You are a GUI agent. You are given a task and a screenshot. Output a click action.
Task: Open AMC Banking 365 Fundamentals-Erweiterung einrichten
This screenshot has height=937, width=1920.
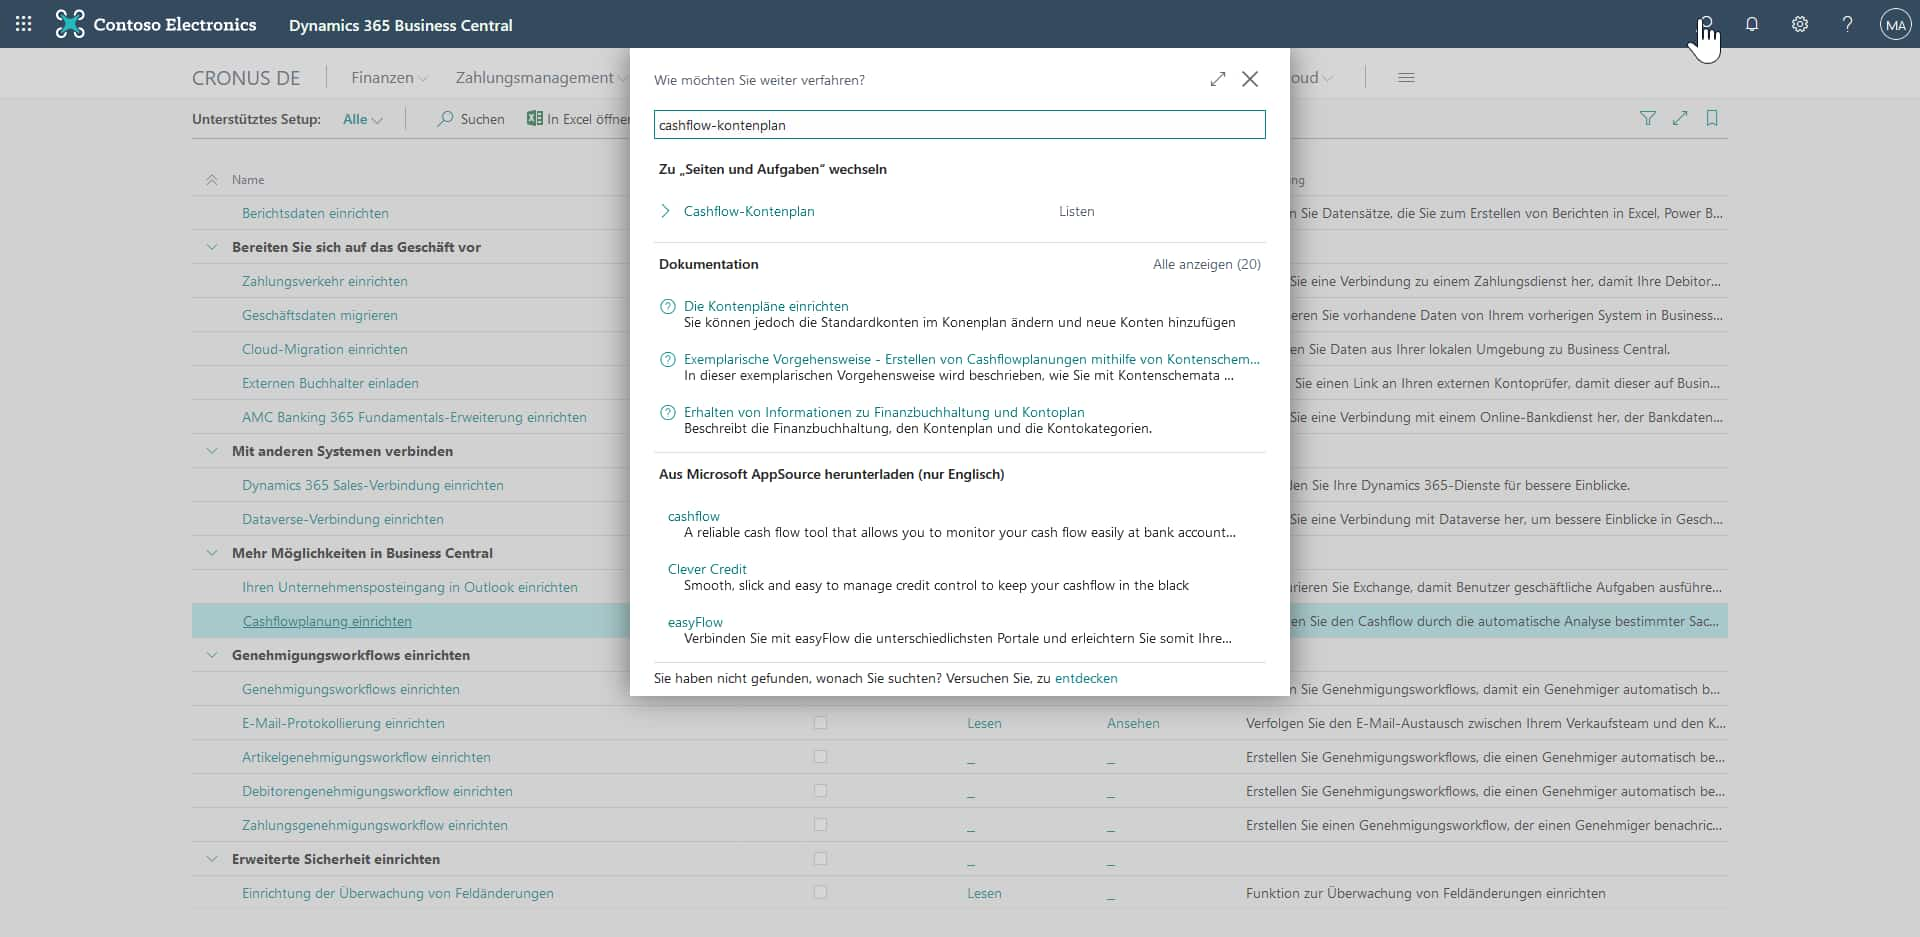click(414, 417)
